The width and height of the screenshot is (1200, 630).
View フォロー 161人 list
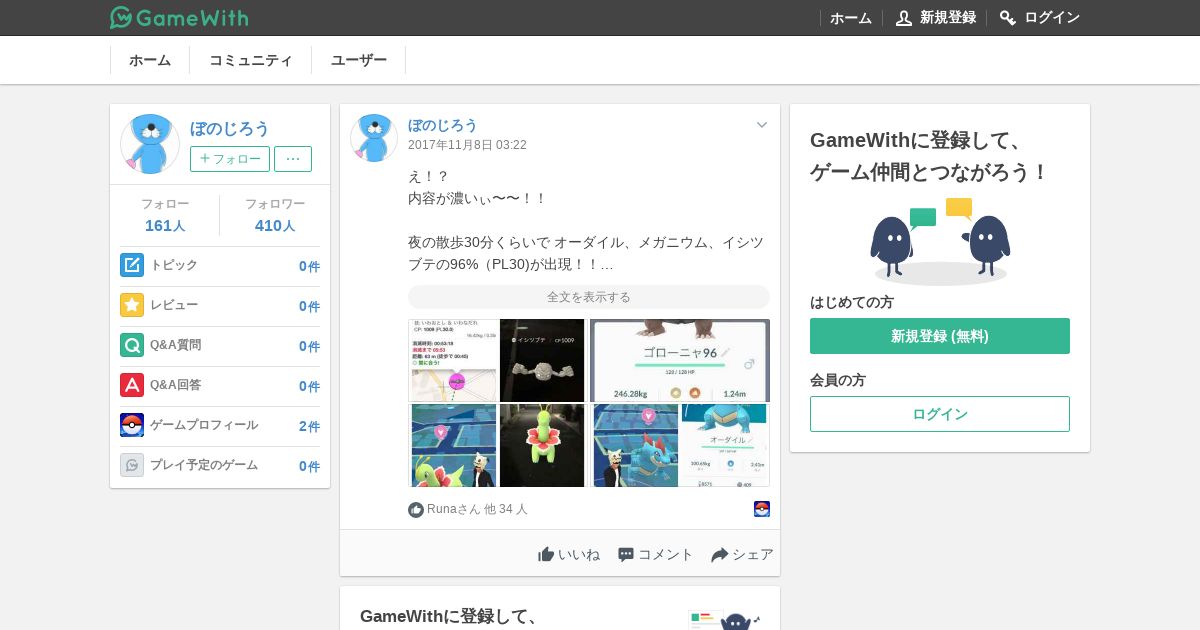(165, 215)
